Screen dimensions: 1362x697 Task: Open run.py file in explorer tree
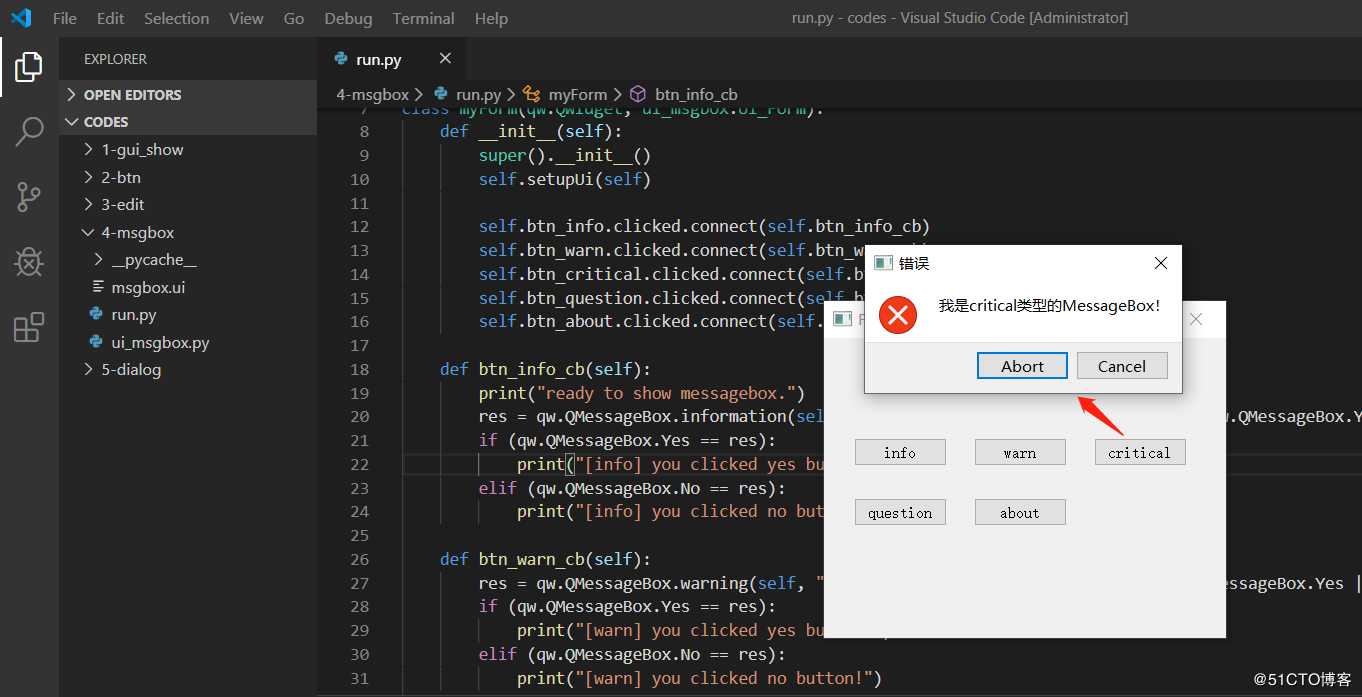click(x=188, y=314)
